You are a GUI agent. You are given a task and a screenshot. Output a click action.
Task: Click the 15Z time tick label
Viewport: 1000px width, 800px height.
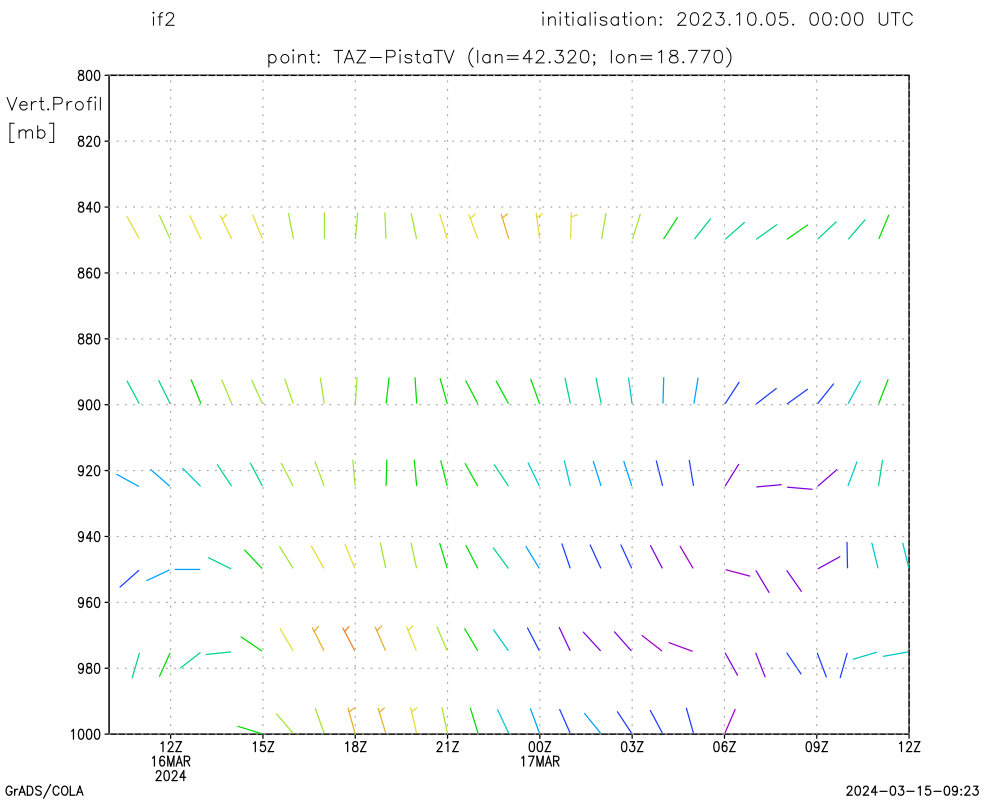pos(263,747)
